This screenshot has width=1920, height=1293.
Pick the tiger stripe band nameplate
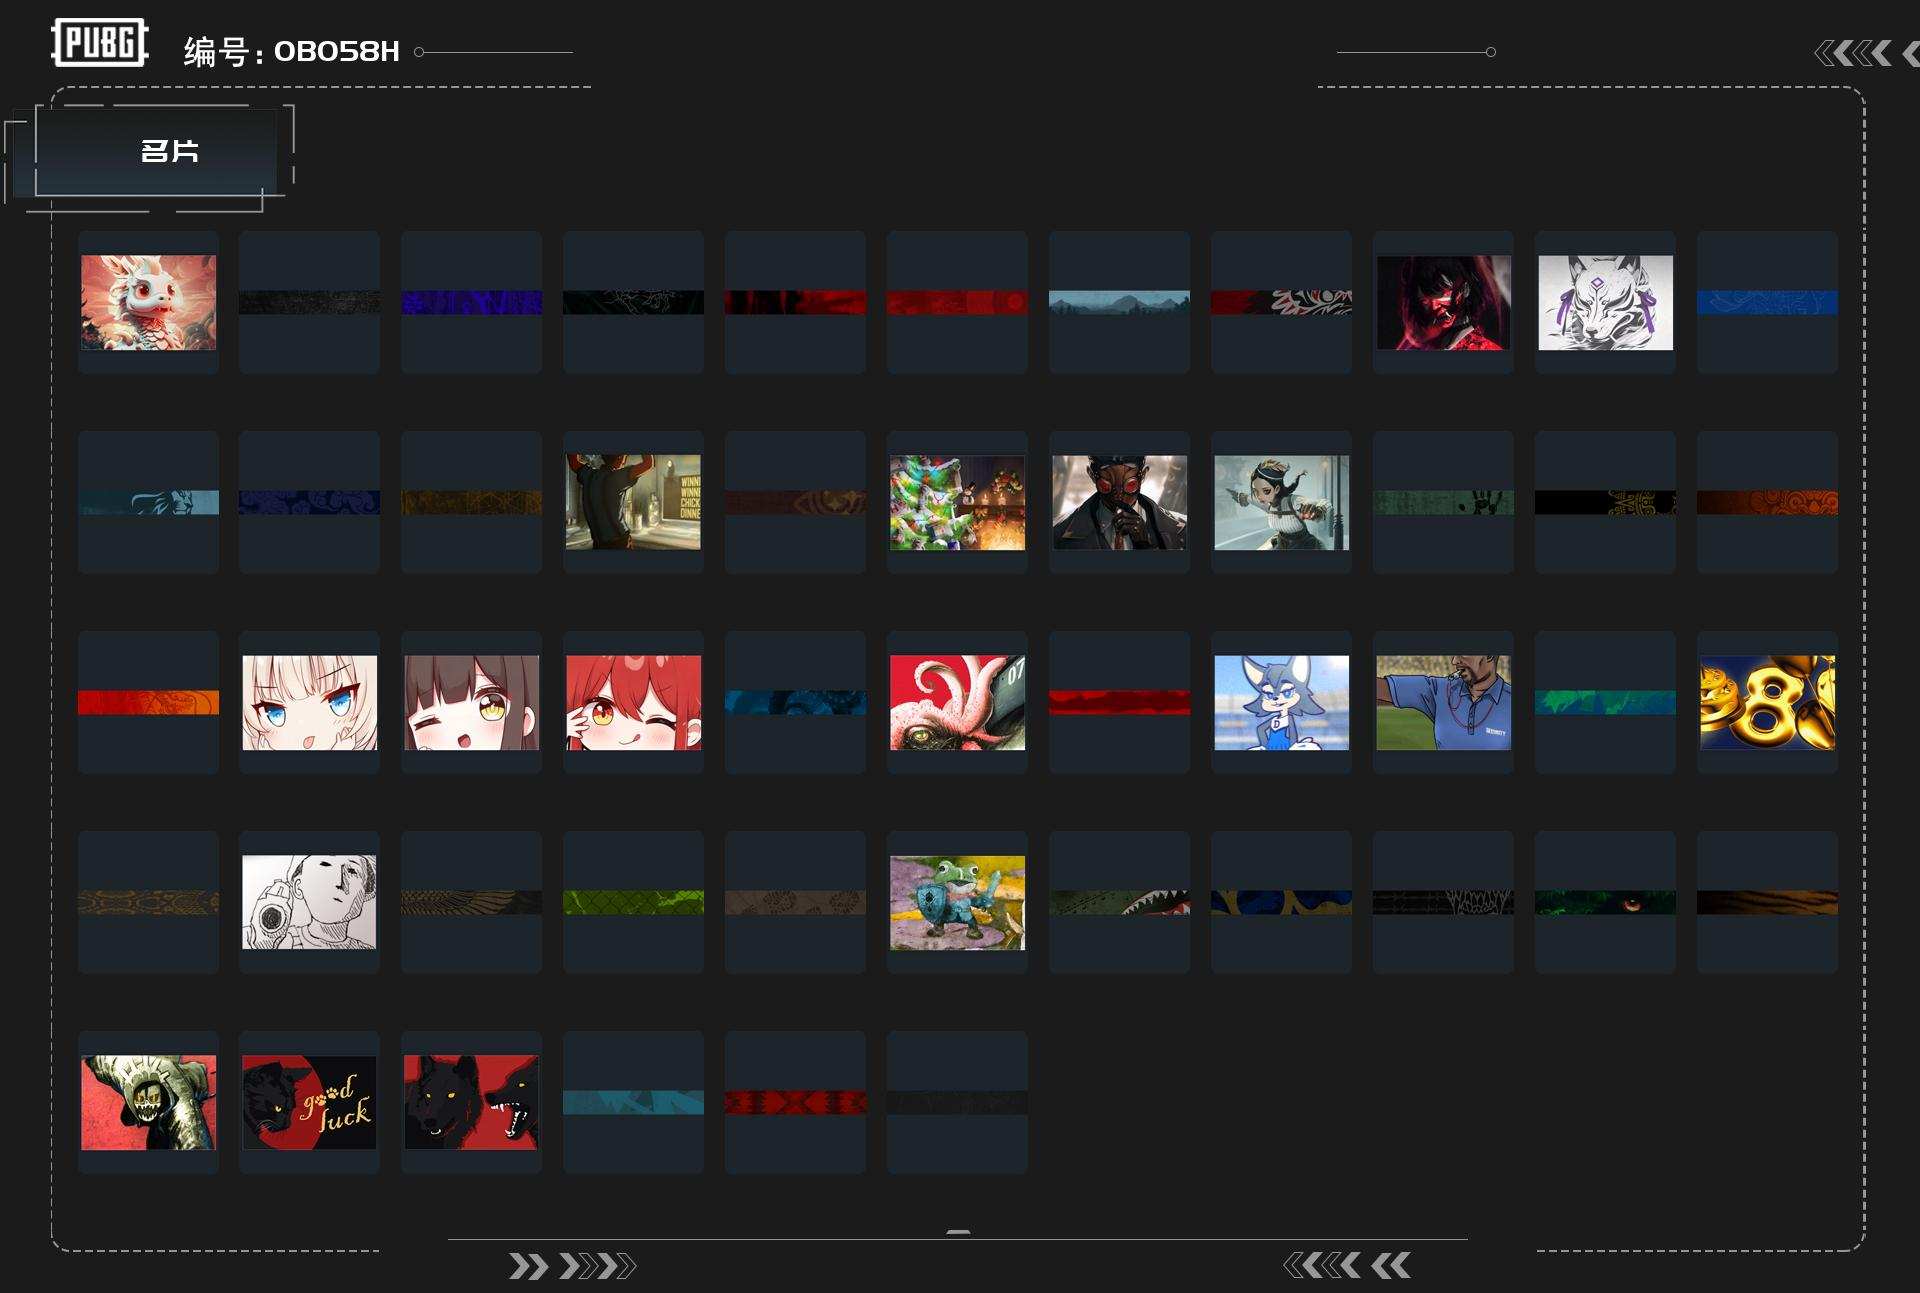point(1768,902)
